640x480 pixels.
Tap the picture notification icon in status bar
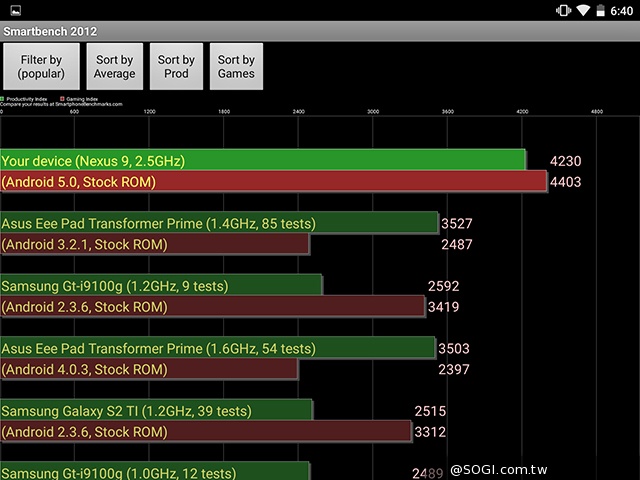click(x=15, y=9)
